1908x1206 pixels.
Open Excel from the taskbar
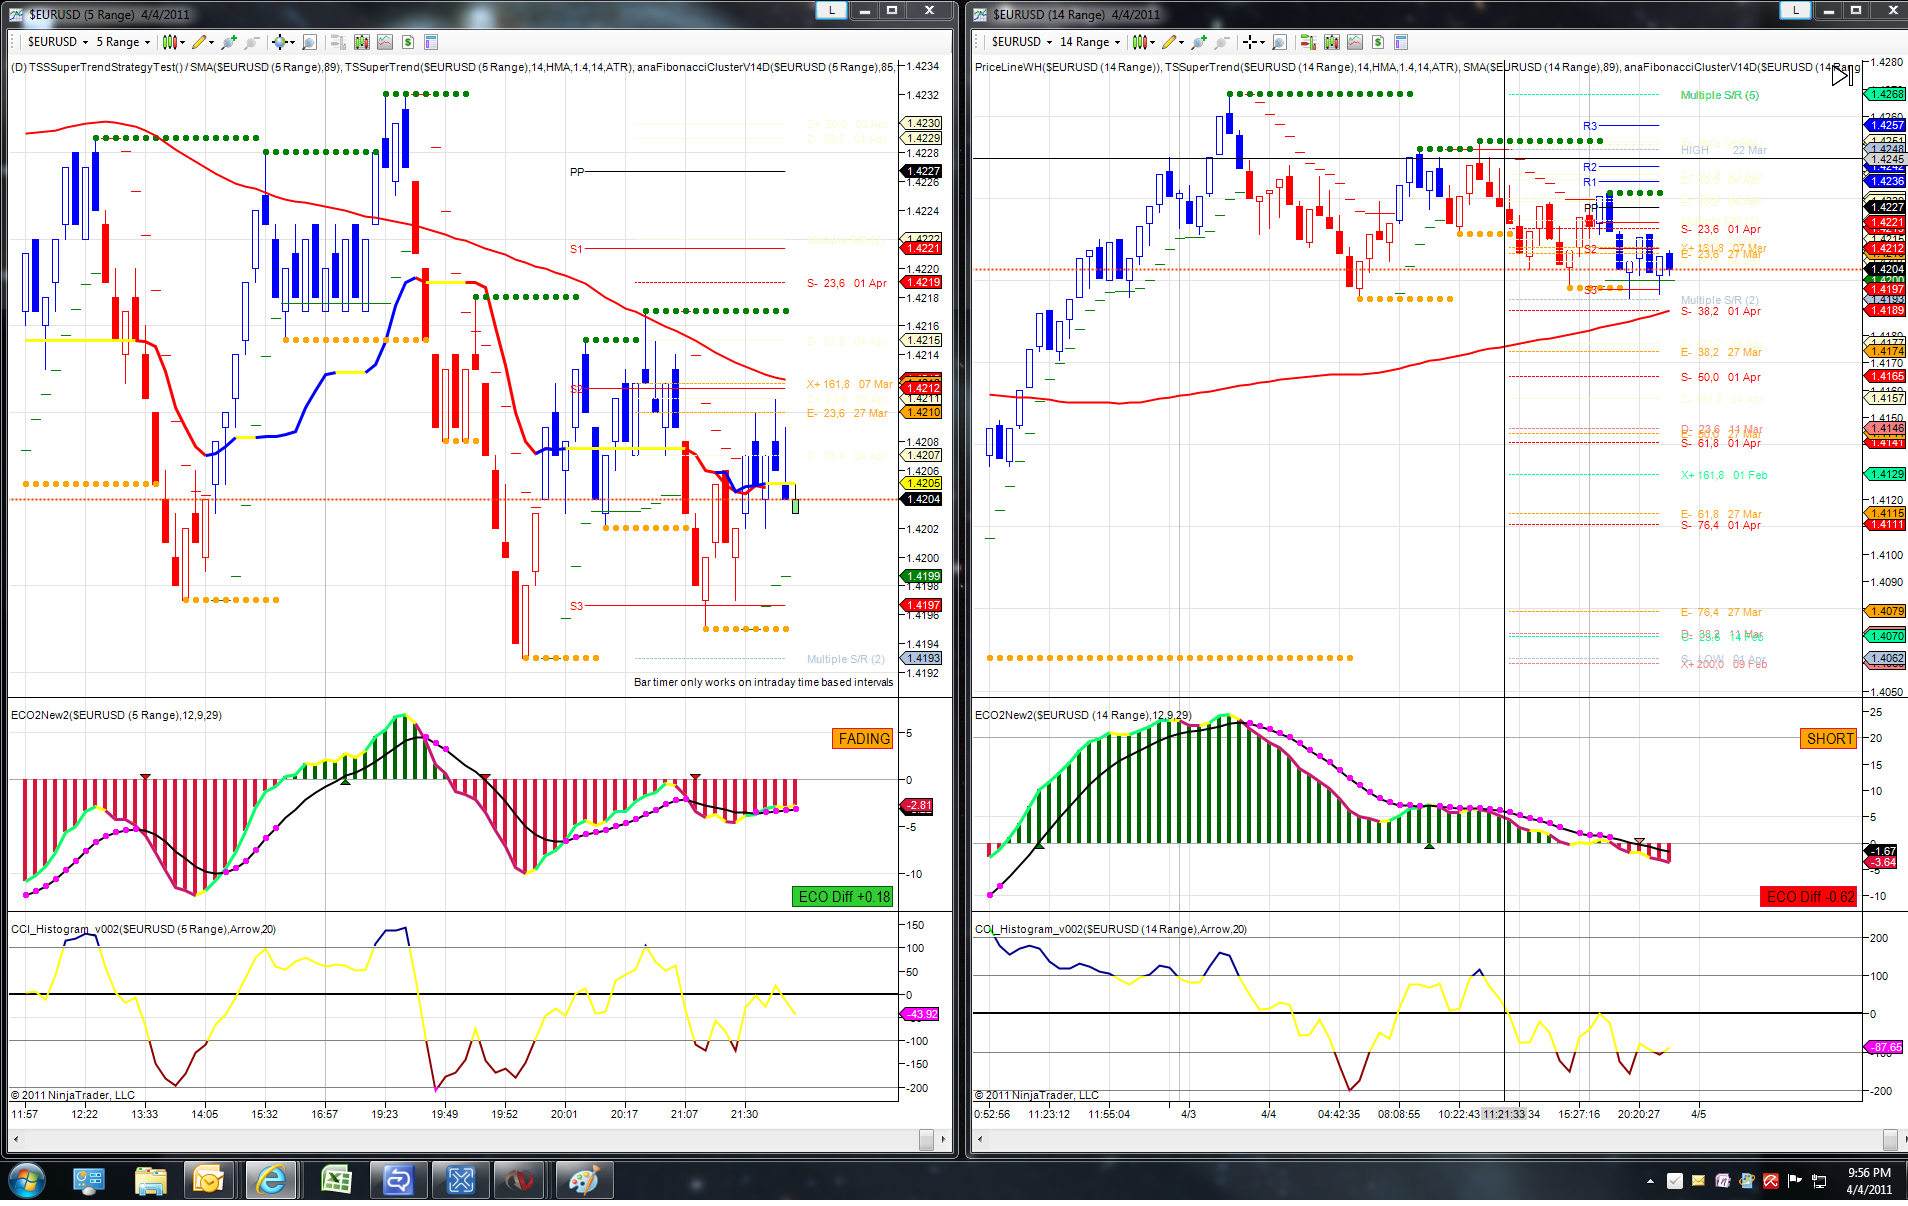pyautogui.click(x=335, y=1182)
